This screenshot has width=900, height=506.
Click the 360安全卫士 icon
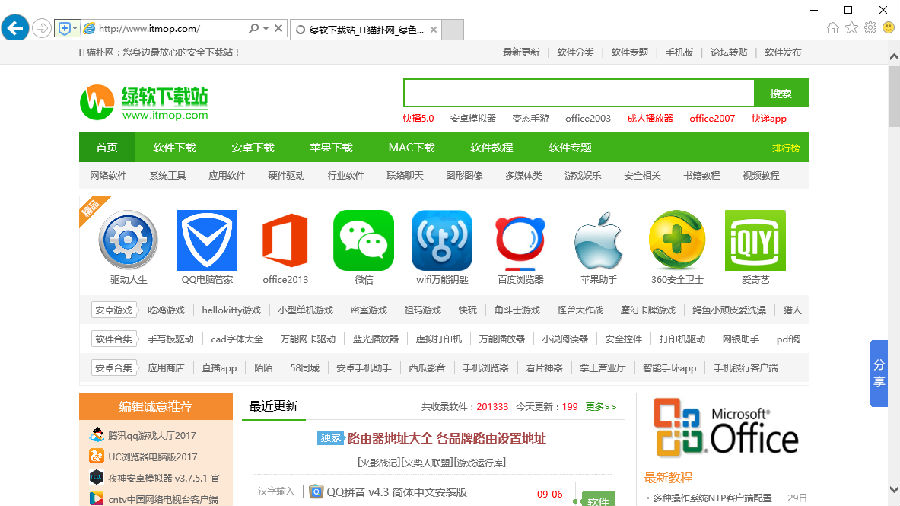677,240
